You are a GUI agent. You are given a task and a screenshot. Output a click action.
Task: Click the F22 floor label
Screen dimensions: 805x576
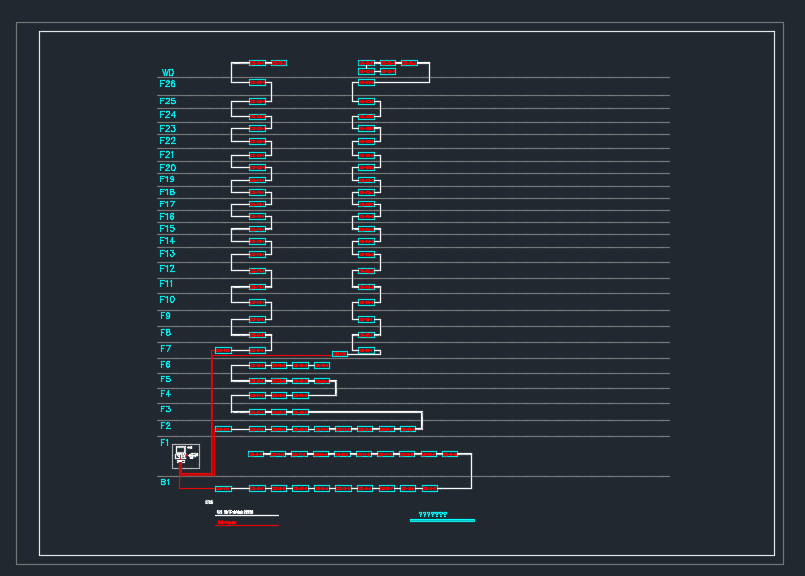(x=167, y=141)
